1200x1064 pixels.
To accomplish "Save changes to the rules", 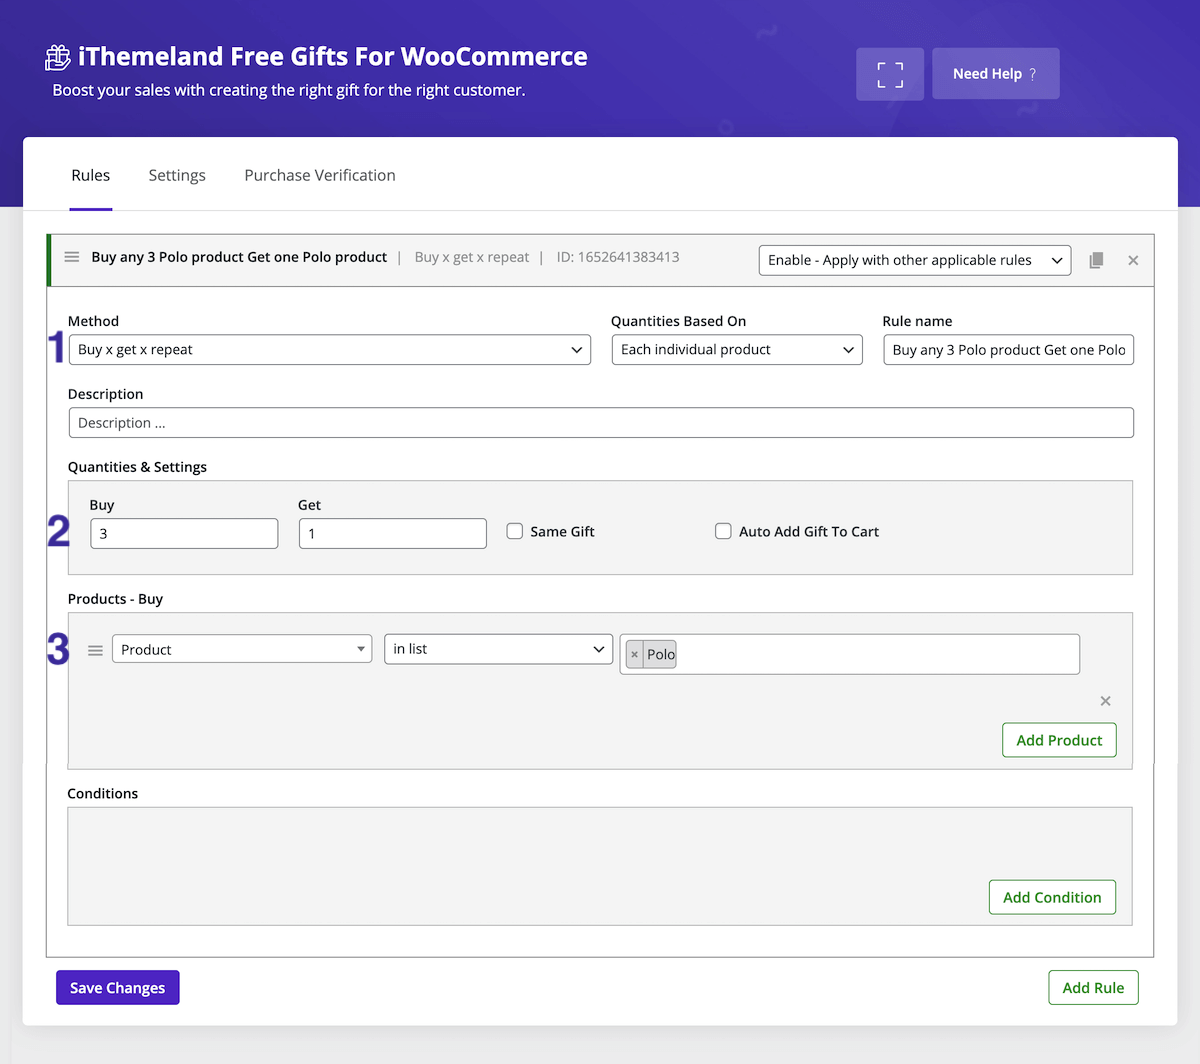I will 117,988.
